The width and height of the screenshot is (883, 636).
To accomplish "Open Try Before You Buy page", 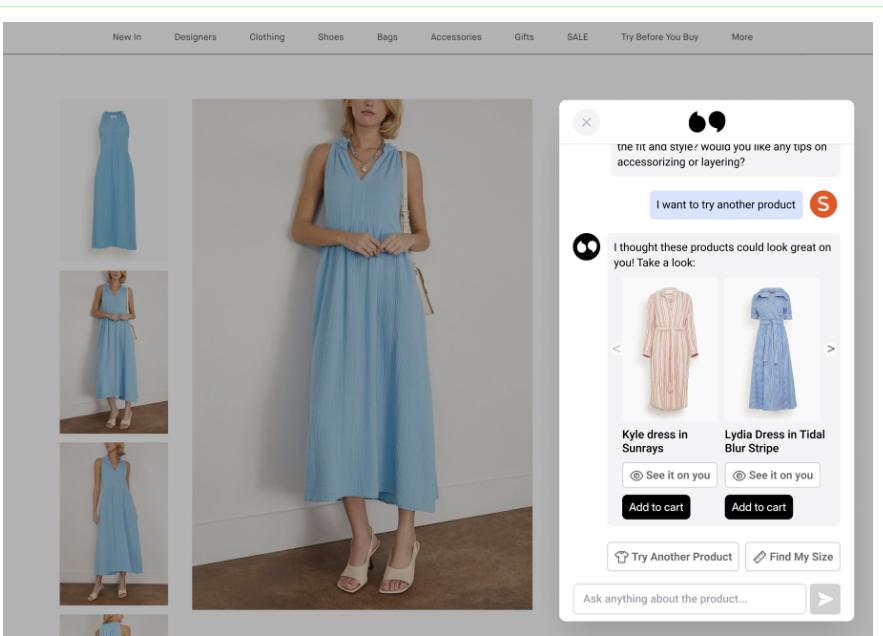I will click(x=659, y=37).
